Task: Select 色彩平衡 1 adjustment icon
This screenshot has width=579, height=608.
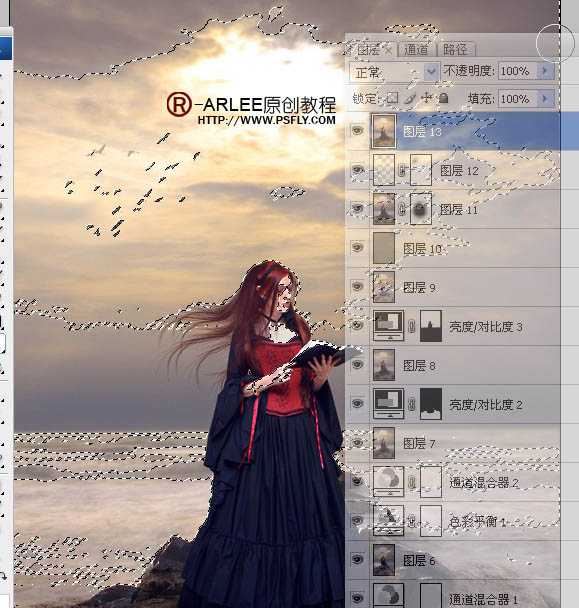Action: [388, 520]
